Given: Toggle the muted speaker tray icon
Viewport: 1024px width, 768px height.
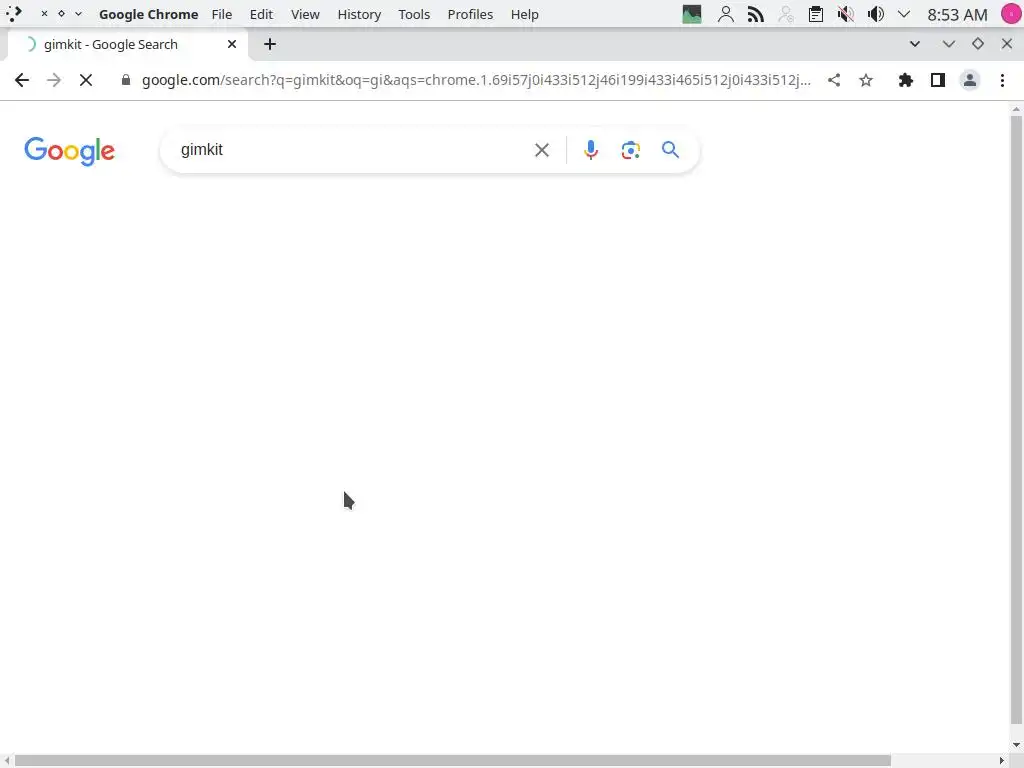Looking at the screenshot, I should pos(846,14).
